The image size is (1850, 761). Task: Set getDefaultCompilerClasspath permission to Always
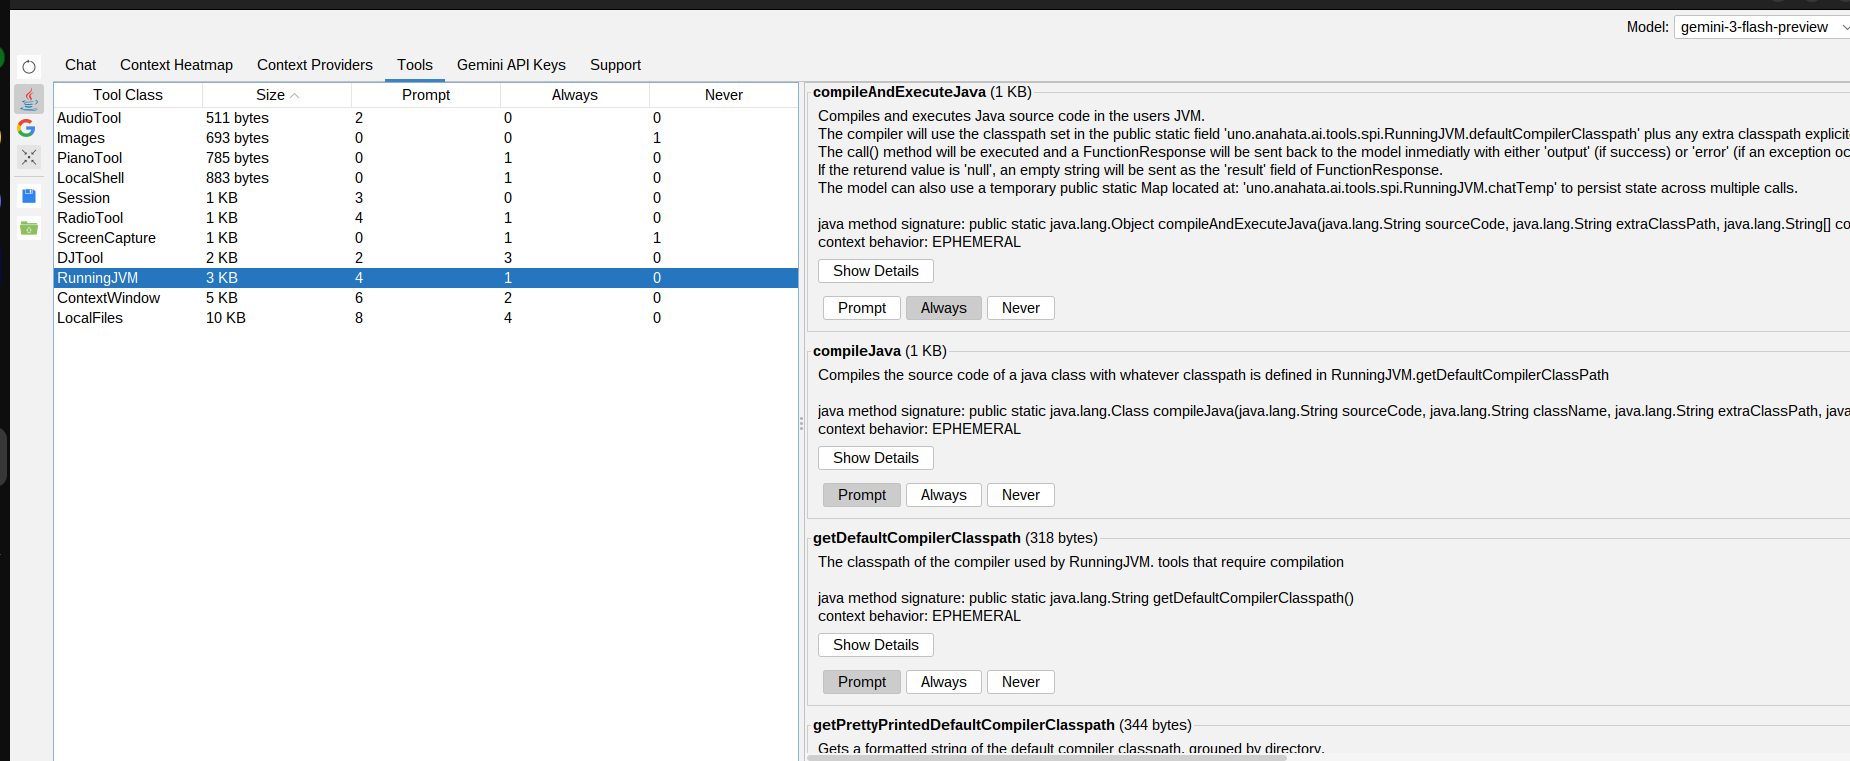(x=943, y=682)
